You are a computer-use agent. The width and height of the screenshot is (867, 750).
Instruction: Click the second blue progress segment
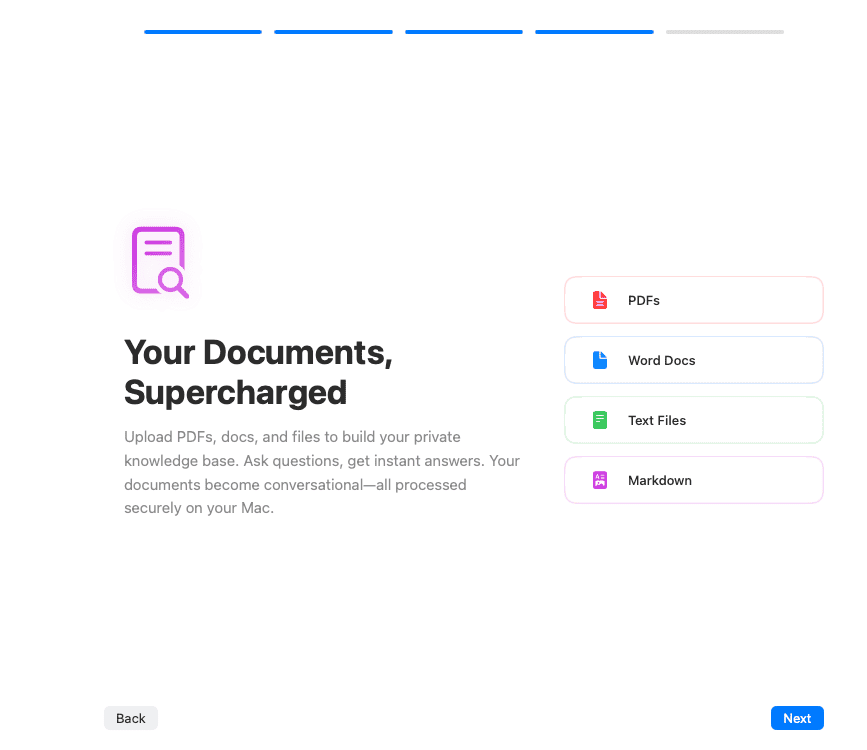(x=333, y=31)
